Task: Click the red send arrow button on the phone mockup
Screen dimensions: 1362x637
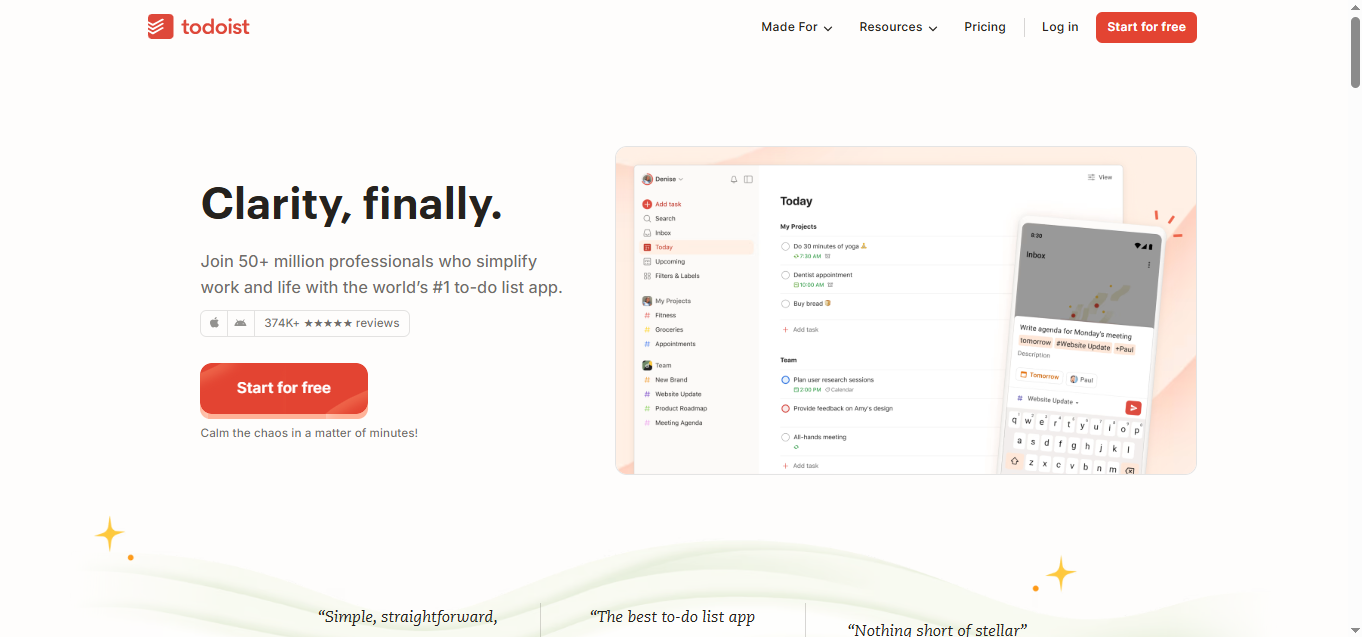Action: [x=1133, y=407]
